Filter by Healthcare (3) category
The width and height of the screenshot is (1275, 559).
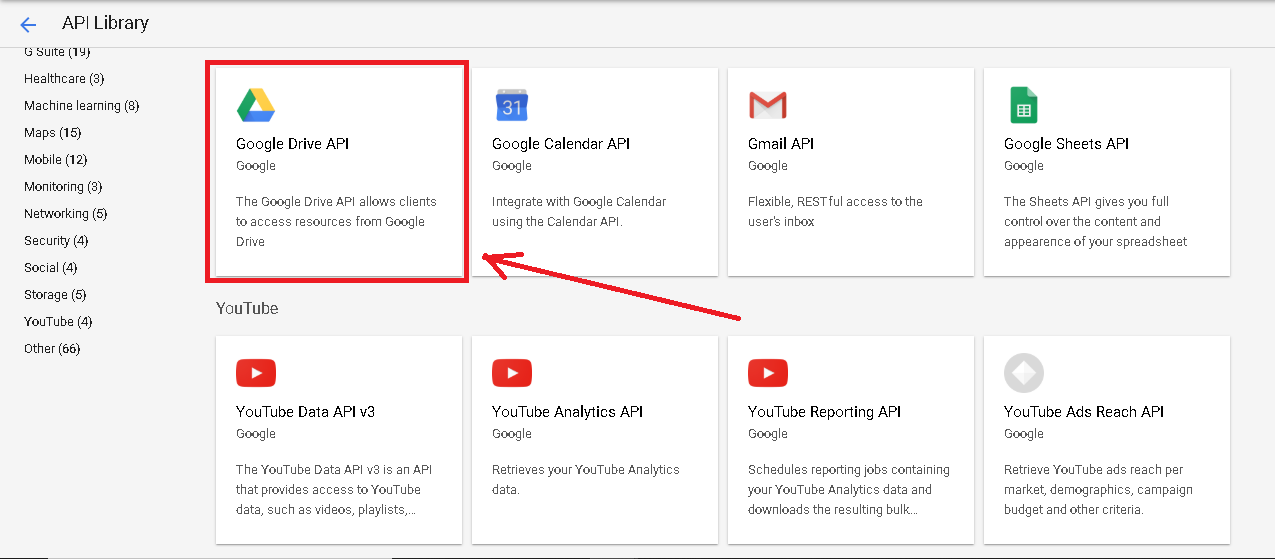tap(64, 79)
